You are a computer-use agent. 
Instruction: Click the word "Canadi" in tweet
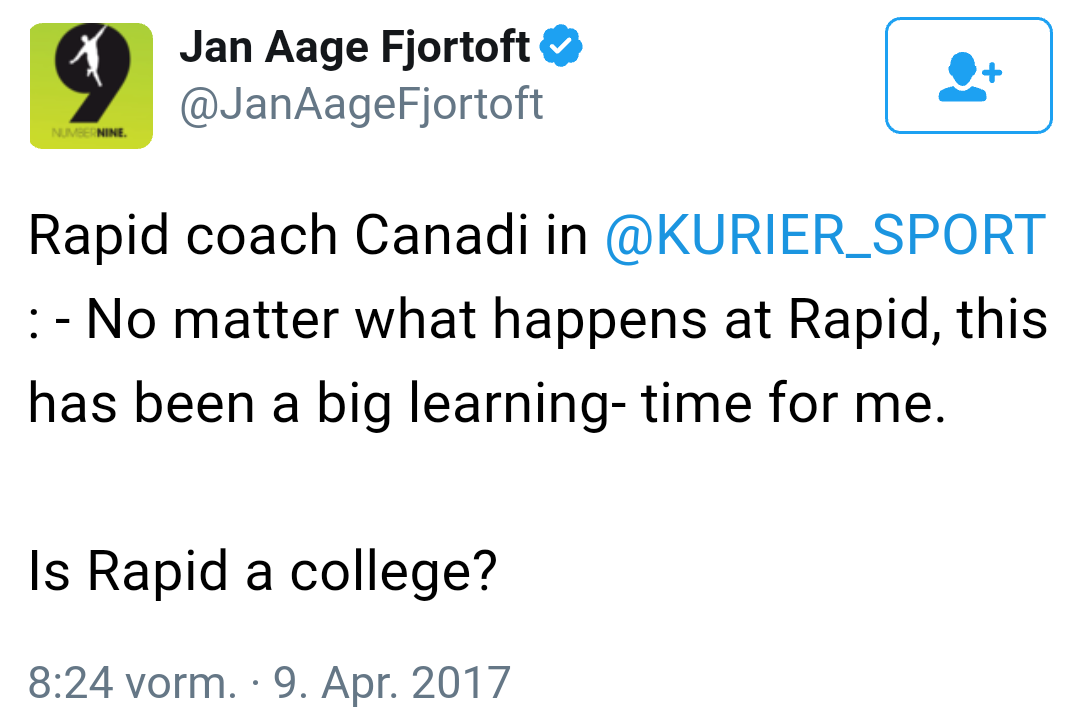[441, 235]
